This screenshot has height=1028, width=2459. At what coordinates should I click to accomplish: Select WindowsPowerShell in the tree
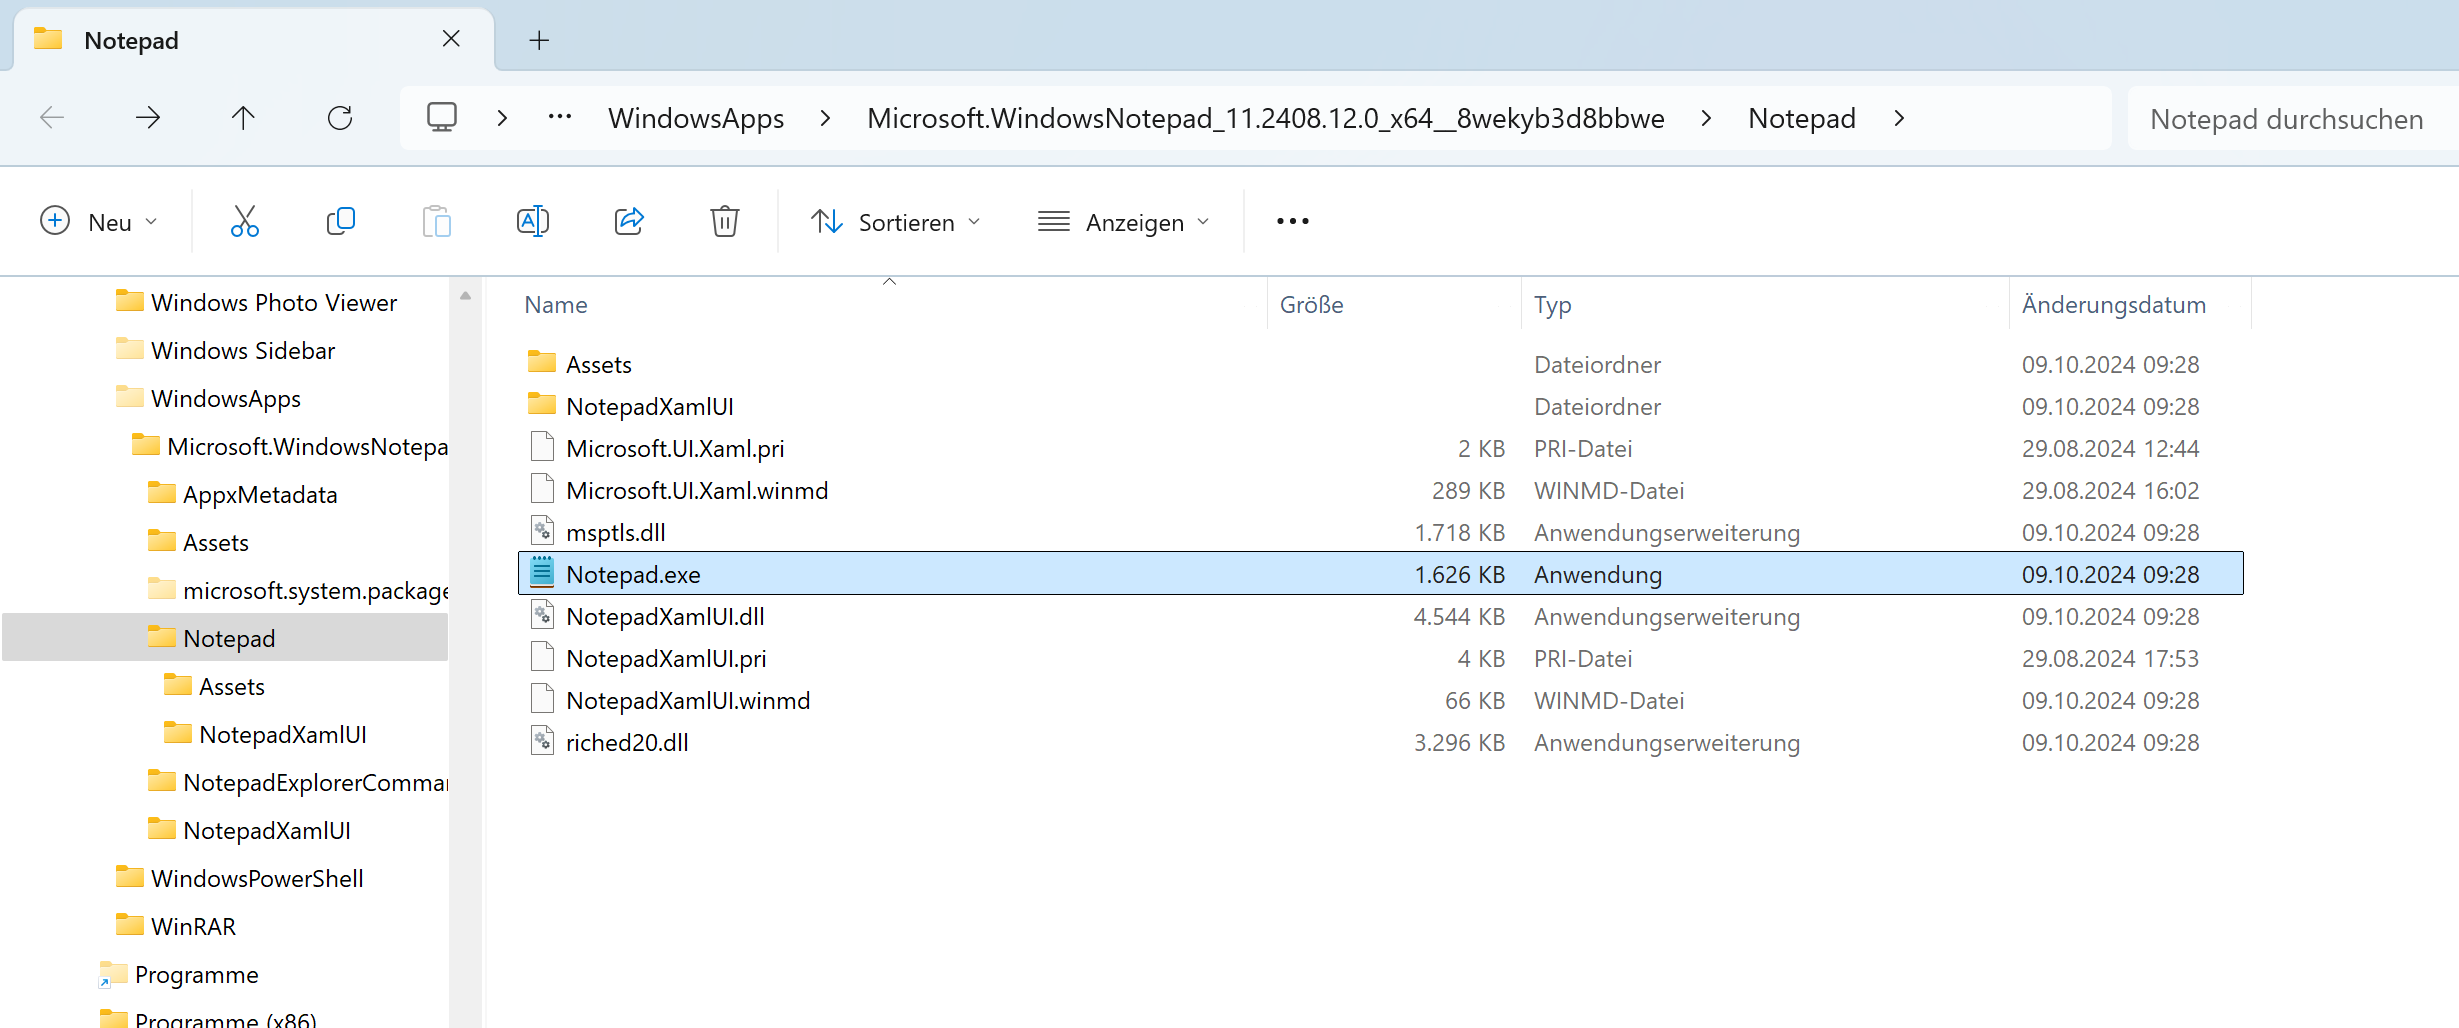(257, 878)
